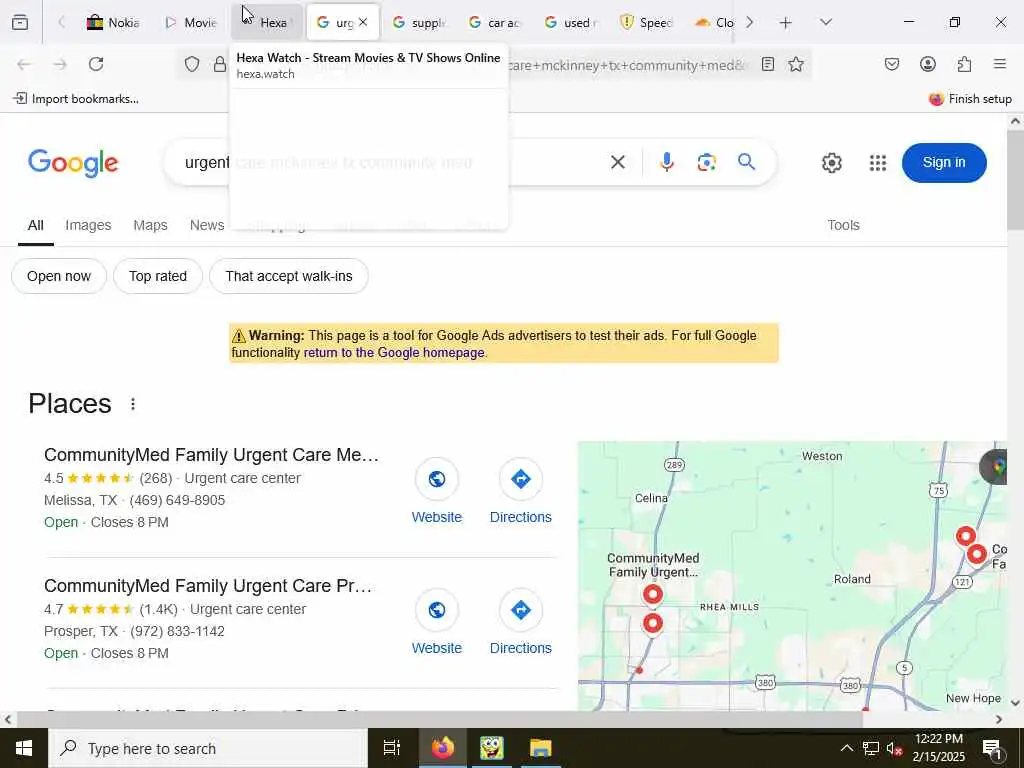1024x768 pixels.
Task: Open File Explorer from taskbar
Action: click(540, 748)
